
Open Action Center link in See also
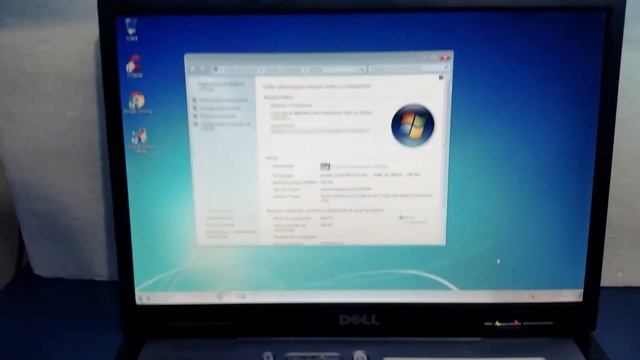[220, 218]
